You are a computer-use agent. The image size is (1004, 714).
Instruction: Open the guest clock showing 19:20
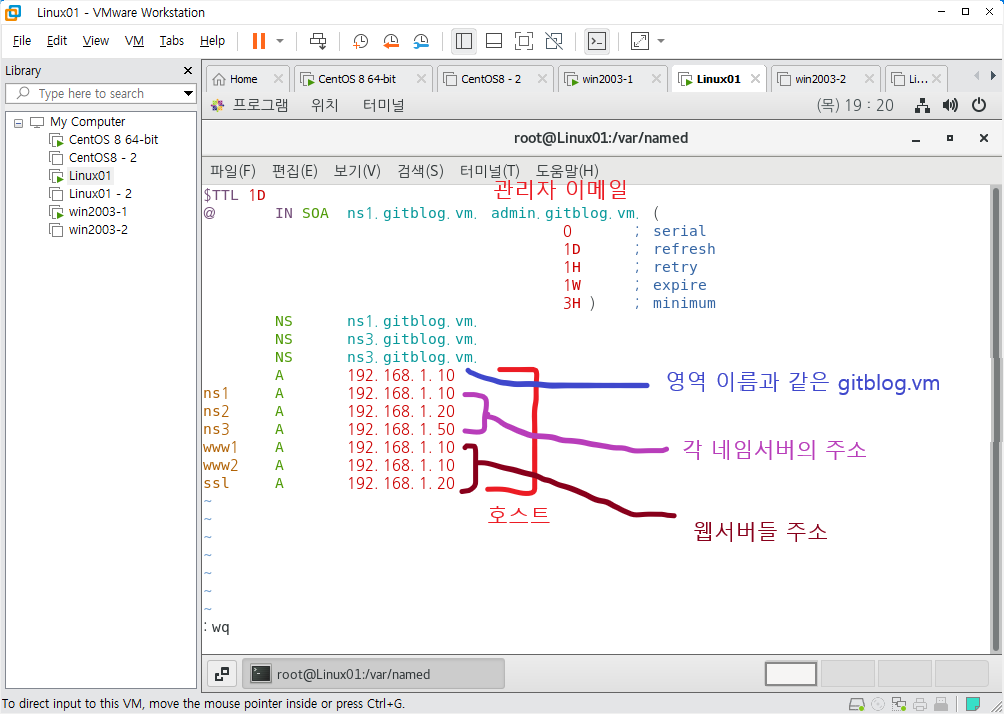pyautogui.click(x=855, y=105)
